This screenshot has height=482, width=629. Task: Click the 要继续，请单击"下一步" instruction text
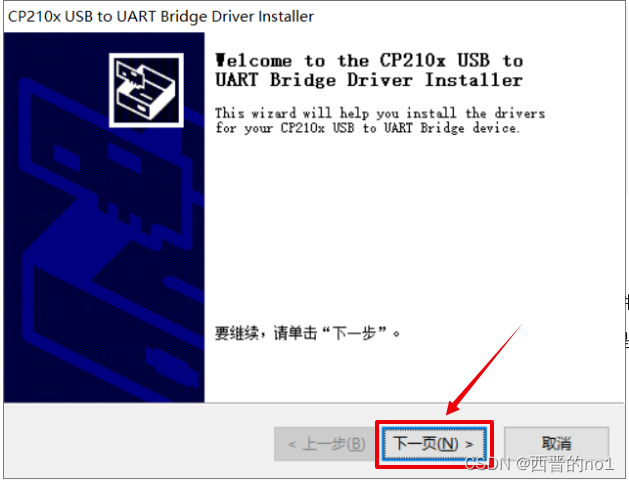pos(308,333)
